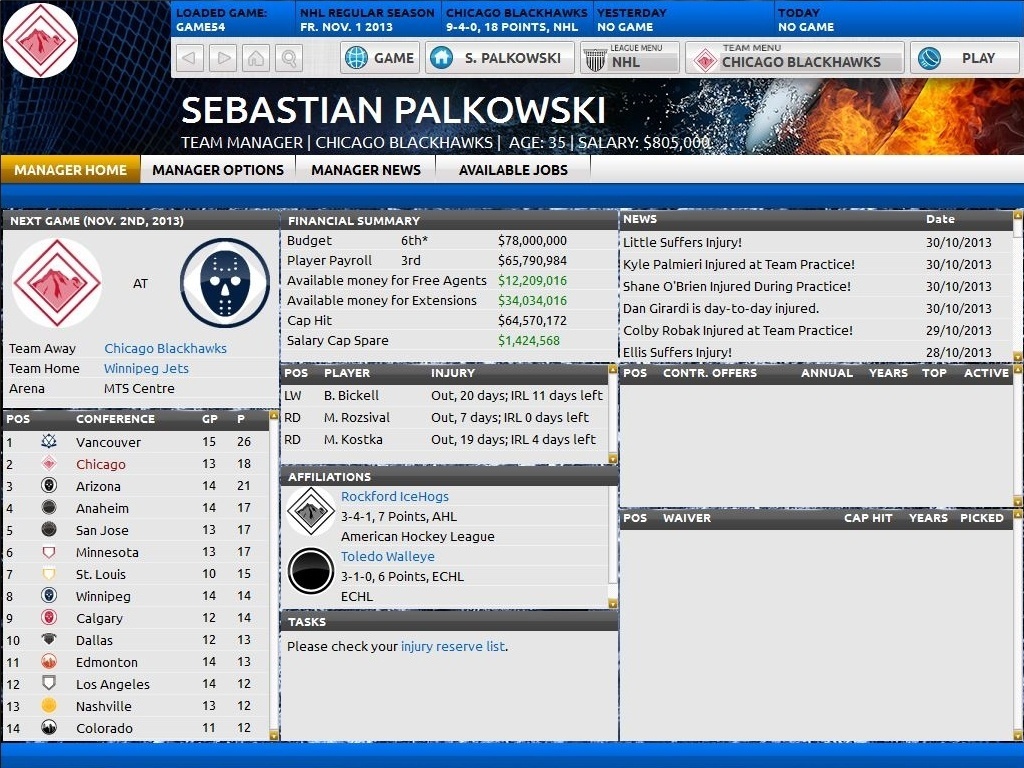The height and width of the screenshot is (768, 1024).
Task: Select injured player B. Bickell row
Action: pyautogui.click(x=445, y=395)
